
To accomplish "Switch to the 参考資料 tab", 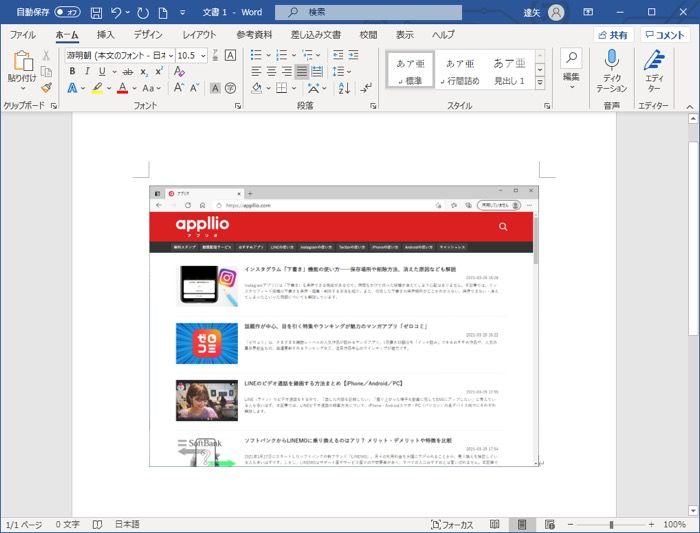I will 254,35.
